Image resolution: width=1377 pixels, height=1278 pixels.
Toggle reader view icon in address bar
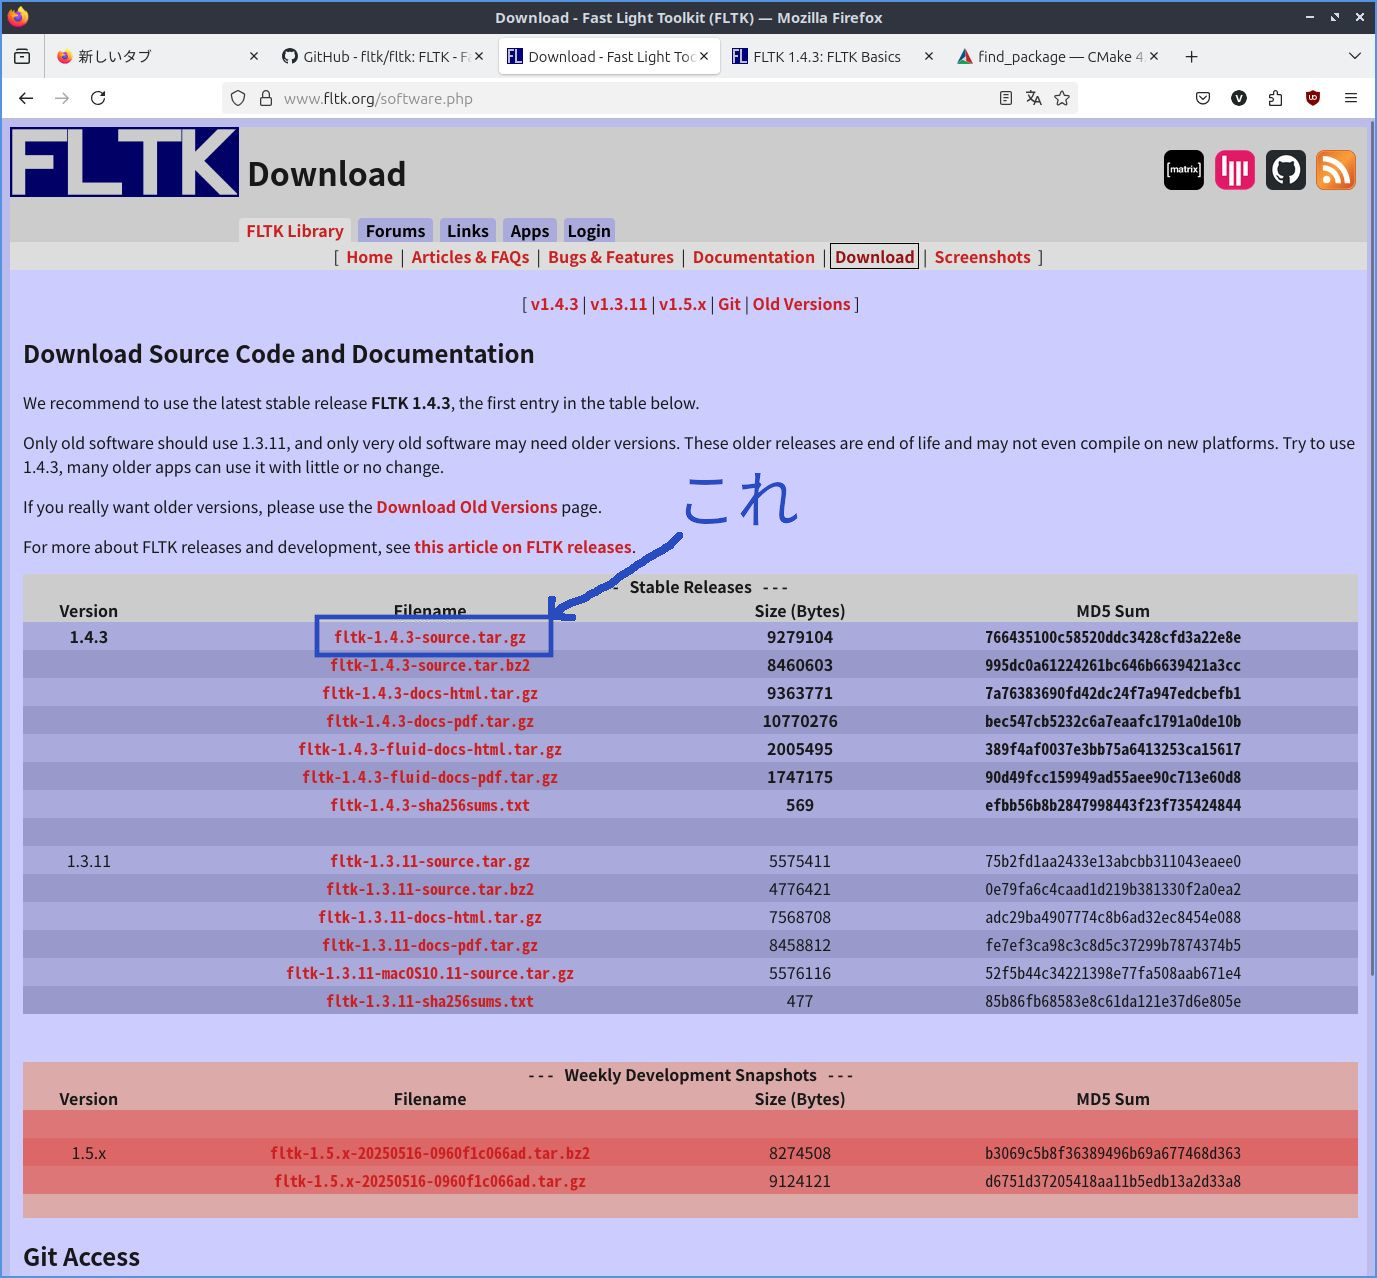pos(1006,98)
